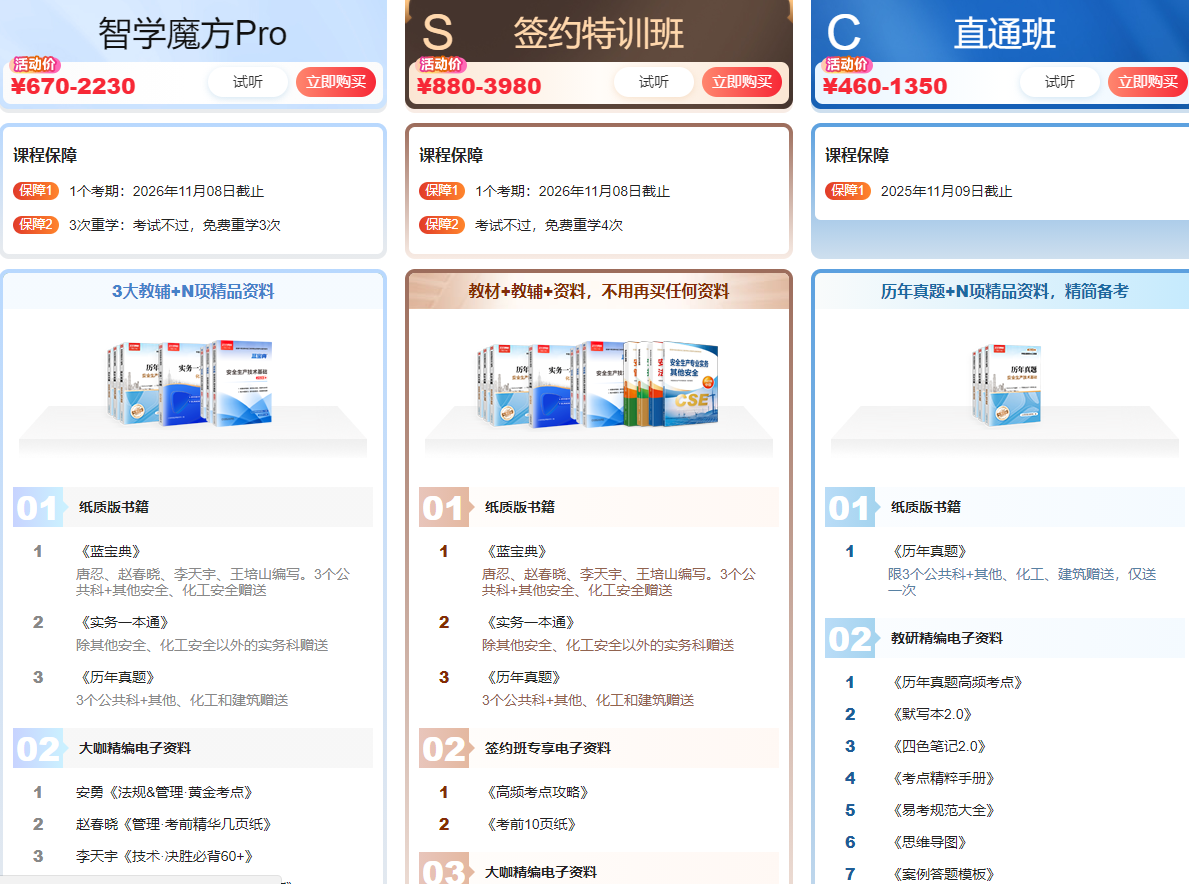Click 保障2 badge for 3次重学
Image resolution: width=1189 pixels, height=884 pixels.
click(36, 225)
